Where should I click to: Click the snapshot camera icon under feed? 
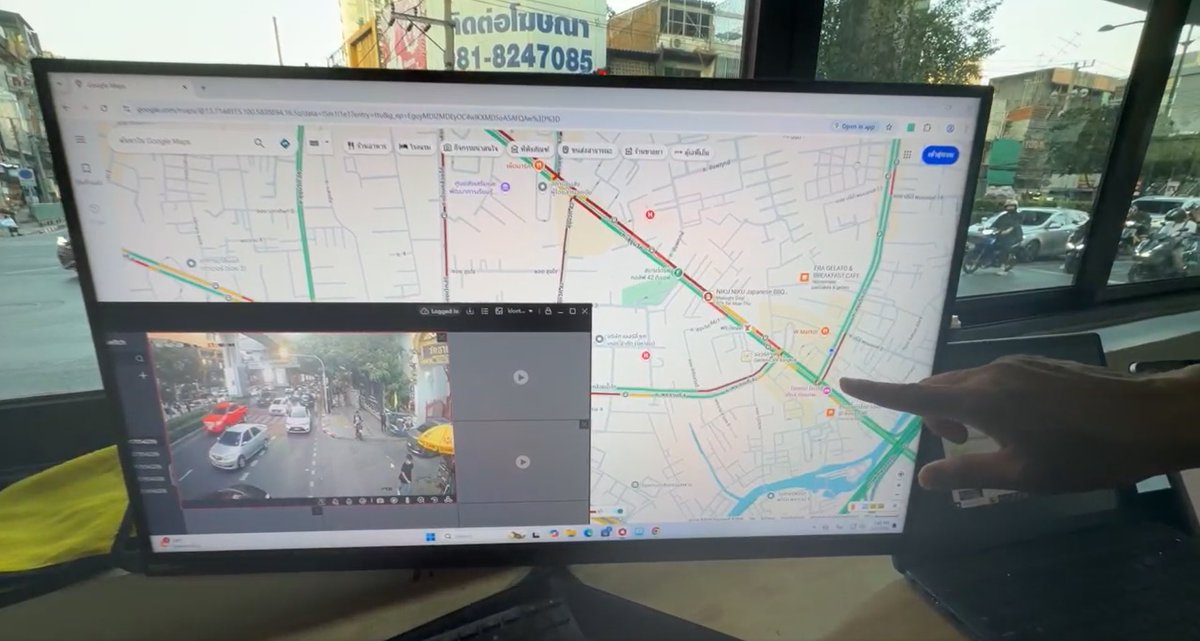pyautogui.click(x=380, y=500)
